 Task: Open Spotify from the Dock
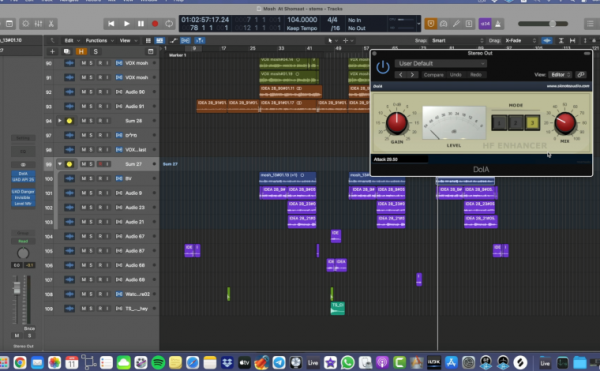click(158, 362)
